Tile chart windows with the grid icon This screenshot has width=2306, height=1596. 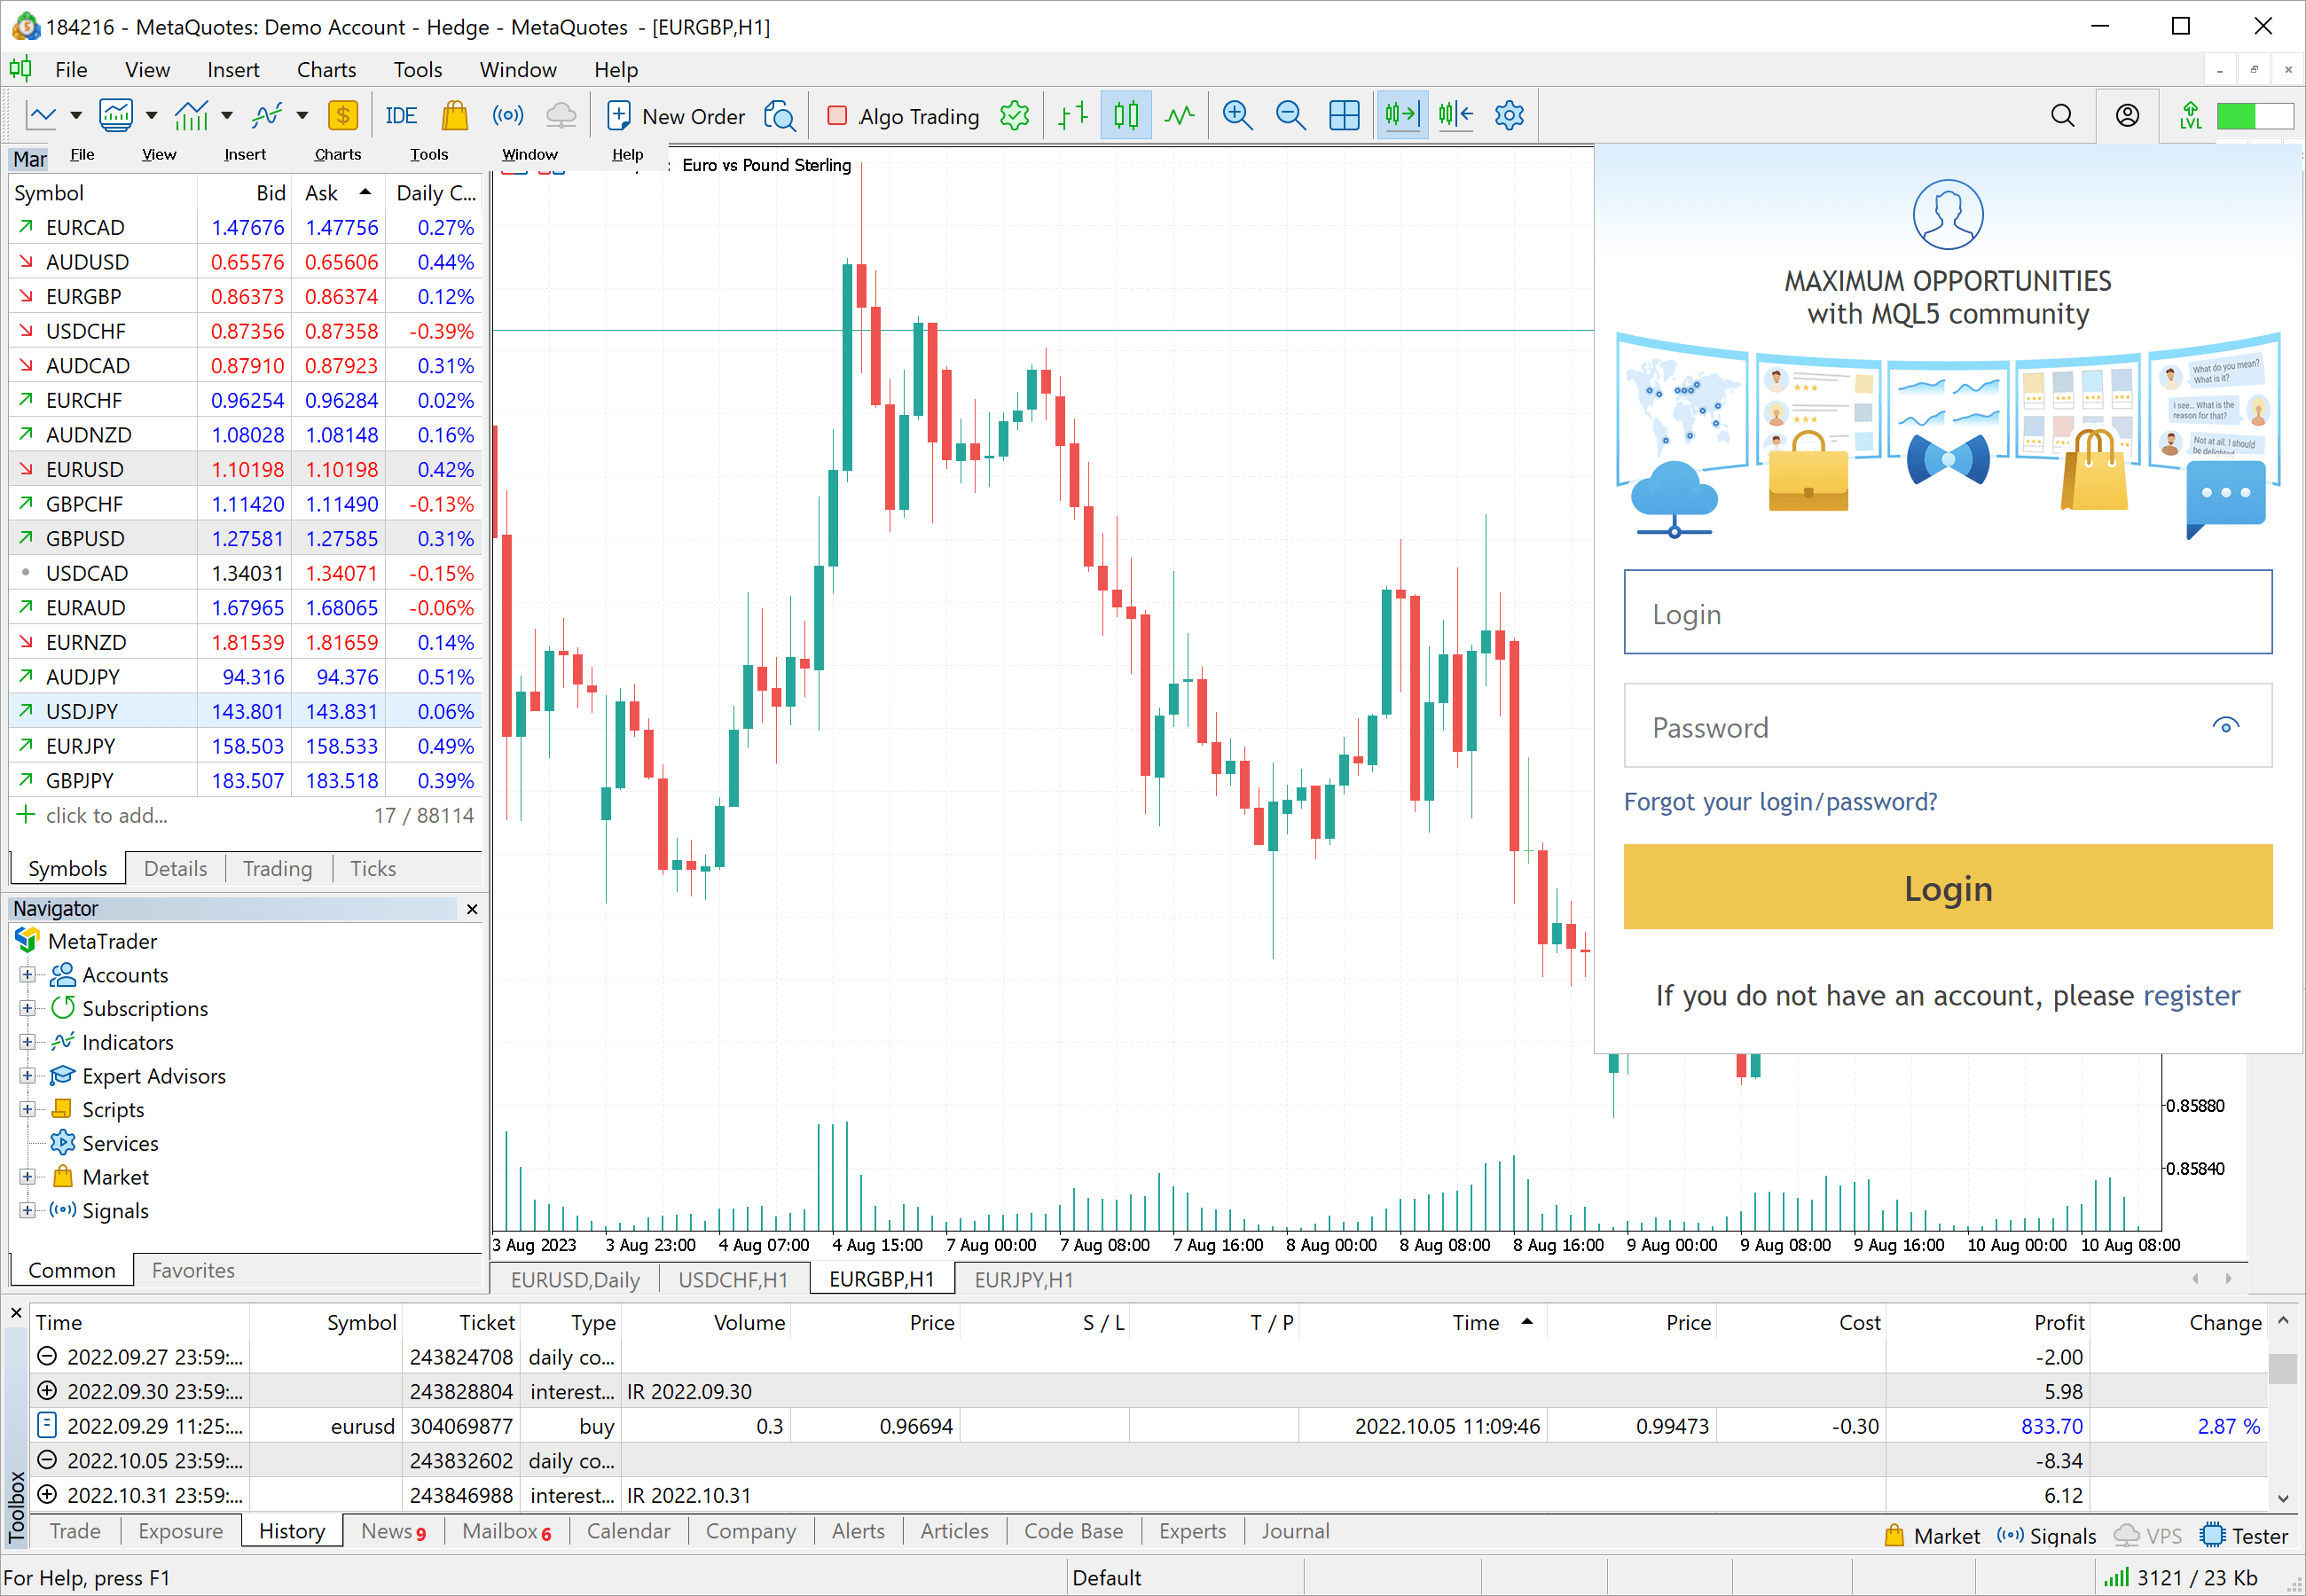pos(1344,116)
